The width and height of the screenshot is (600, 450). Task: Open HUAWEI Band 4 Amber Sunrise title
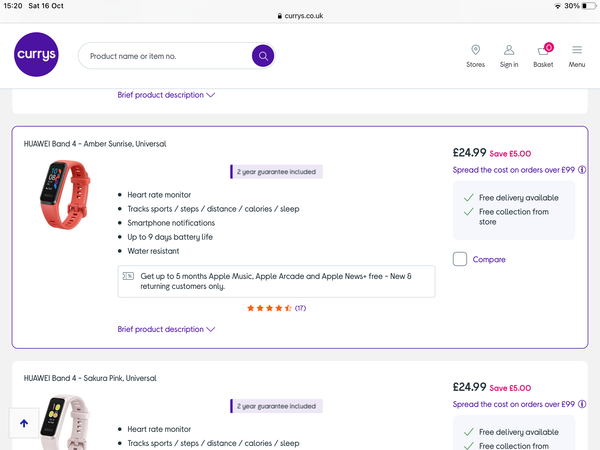(95, 144)
